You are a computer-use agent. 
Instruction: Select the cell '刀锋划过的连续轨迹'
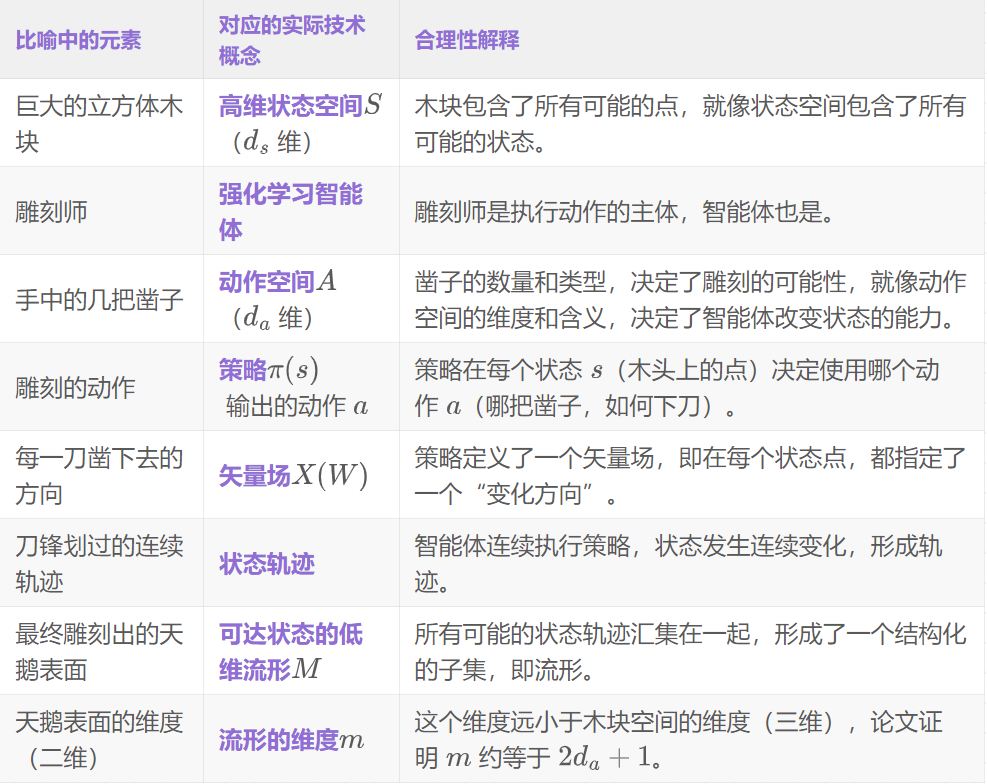pos(101,563)
